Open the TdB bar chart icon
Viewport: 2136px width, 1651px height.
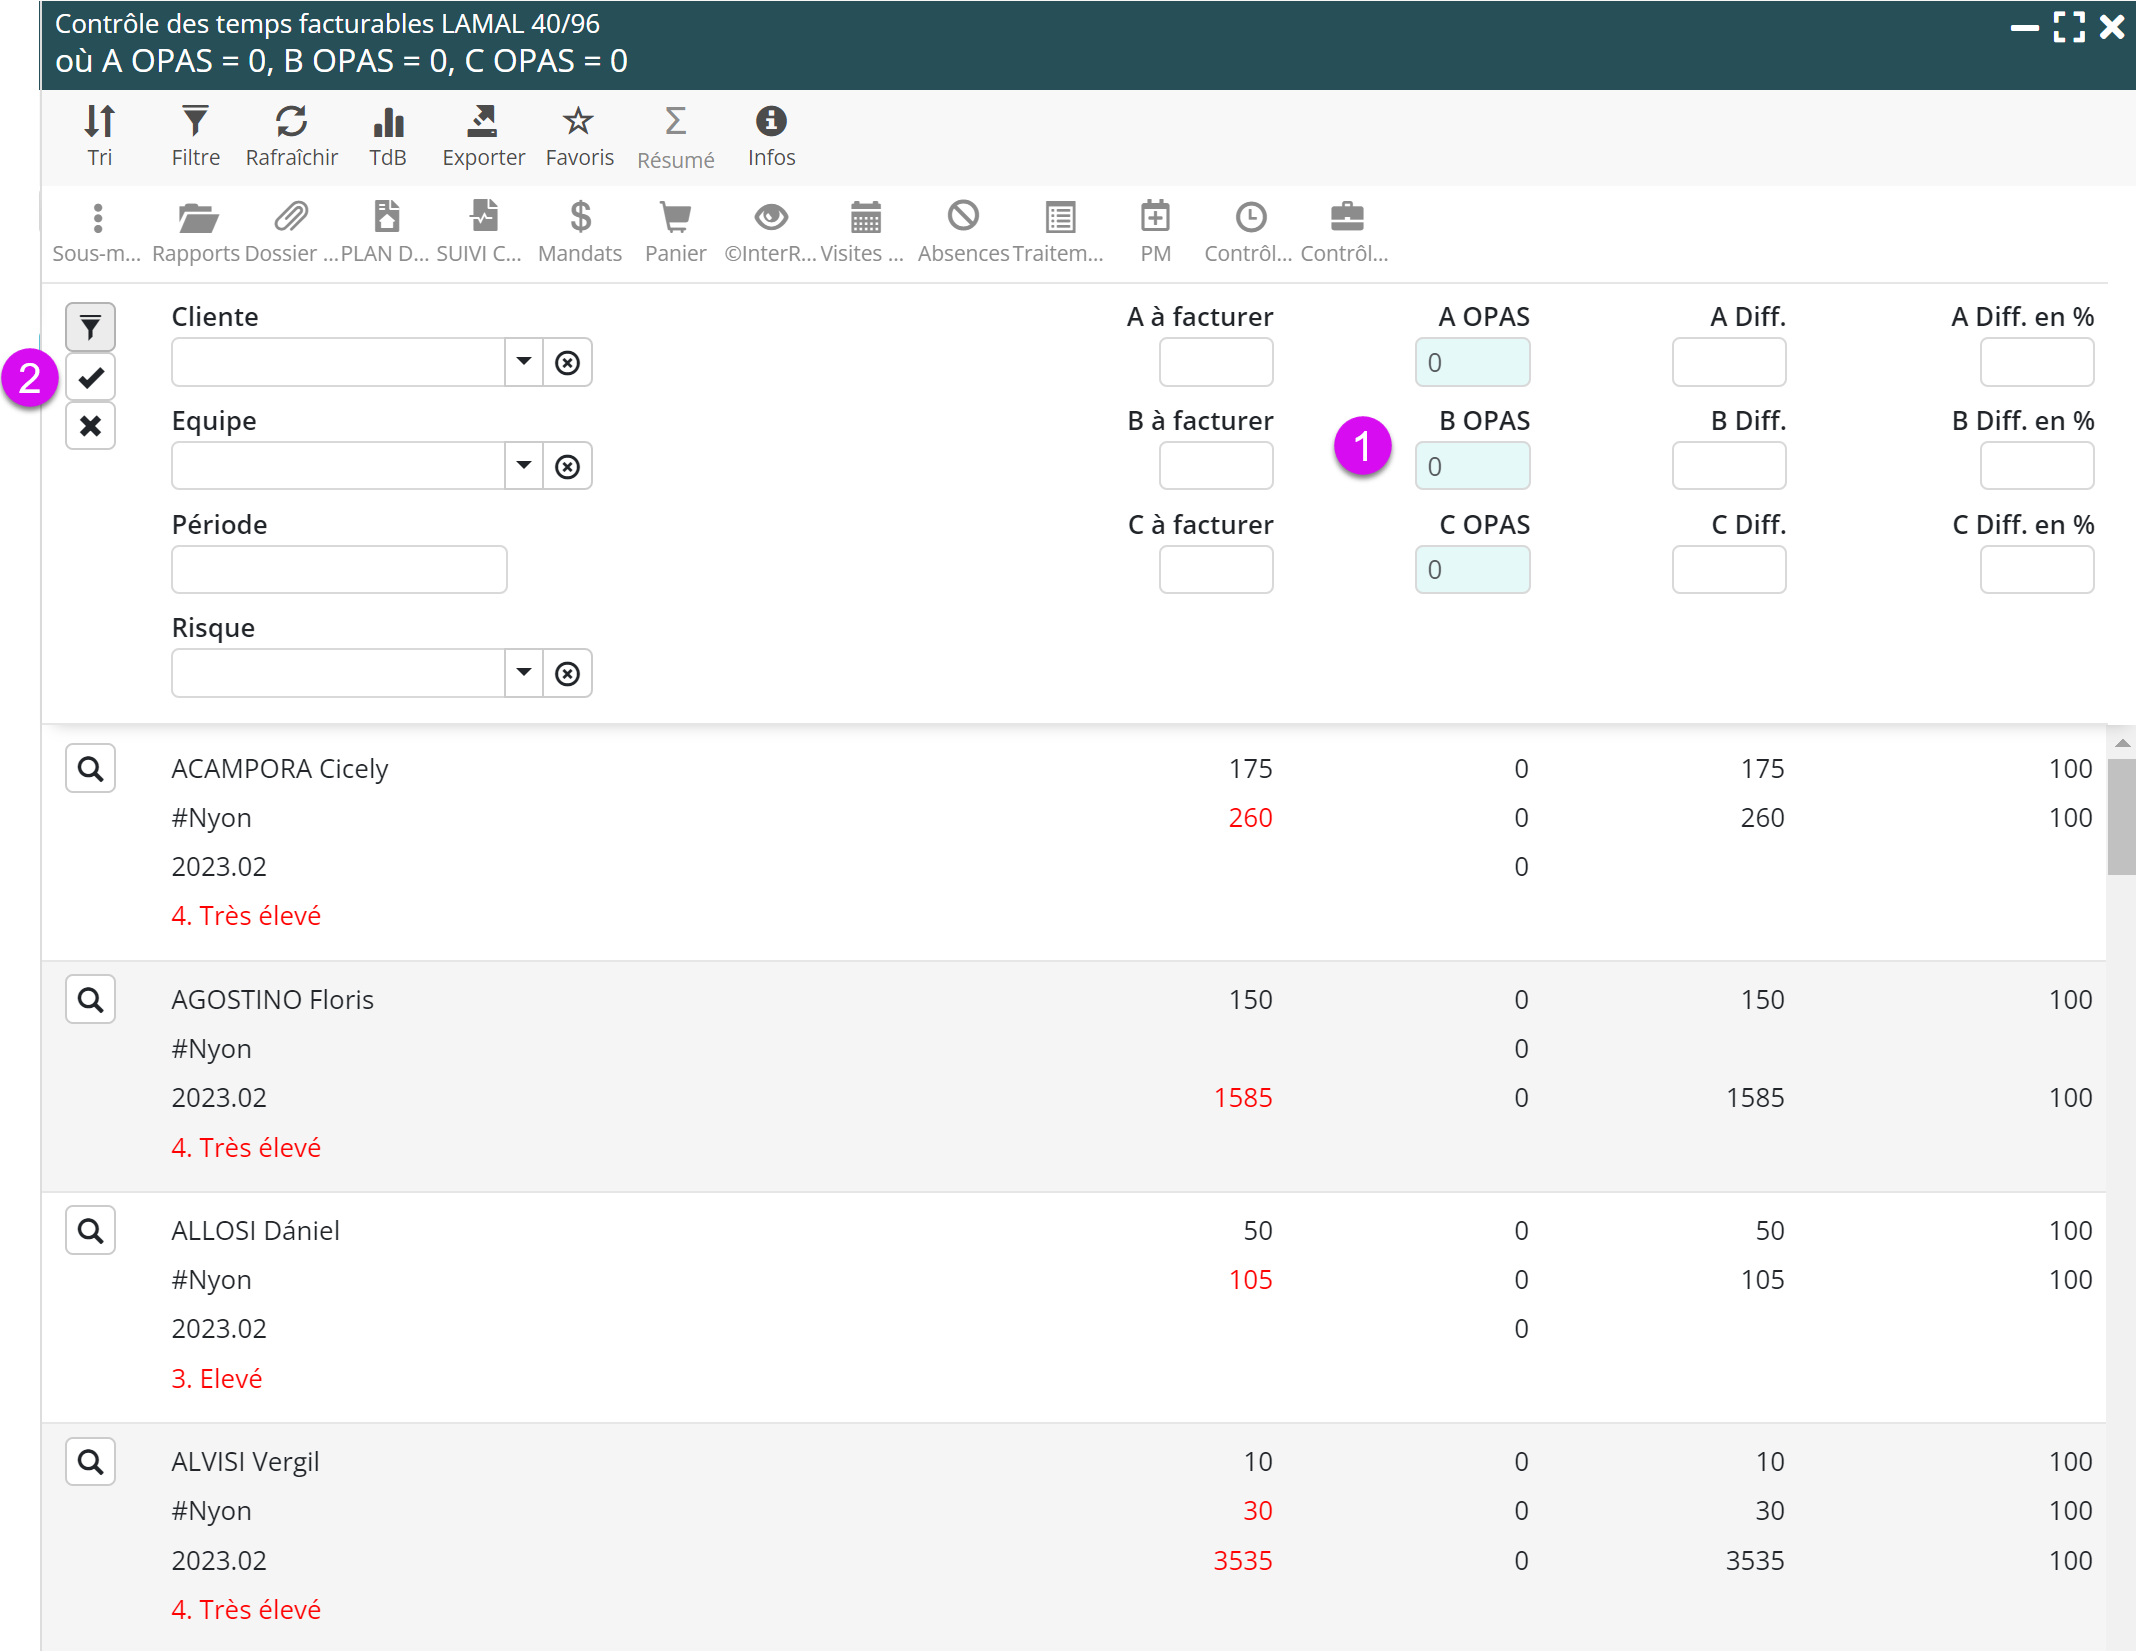[388, 135]
